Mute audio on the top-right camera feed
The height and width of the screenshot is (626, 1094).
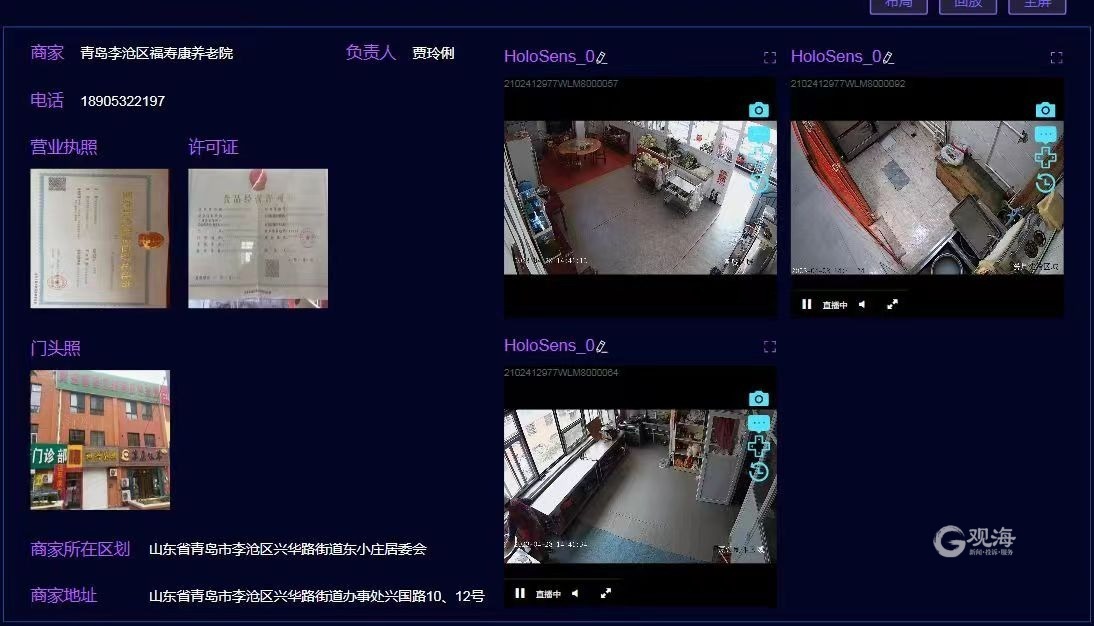pos(862,304)
